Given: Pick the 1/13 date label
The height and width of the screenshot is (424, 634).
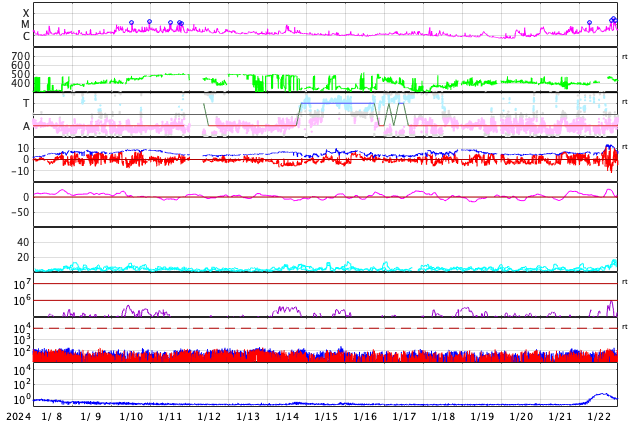Looking at the screenshot, I should point(248,417).
